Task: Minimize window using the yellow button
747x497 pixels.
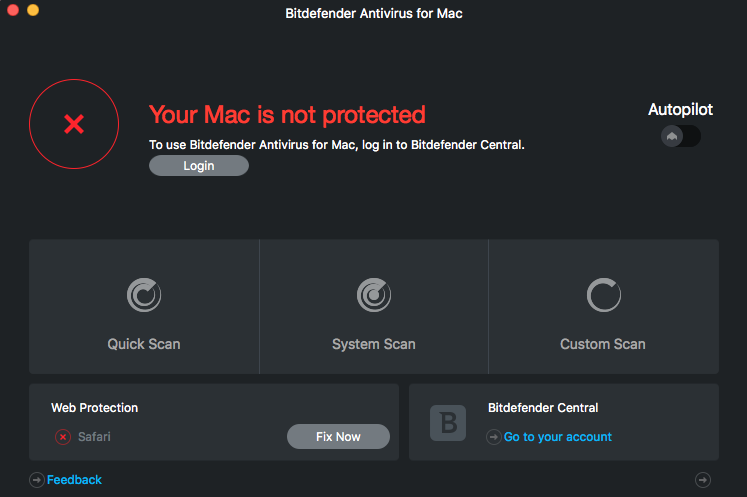Action: point(33,10)
